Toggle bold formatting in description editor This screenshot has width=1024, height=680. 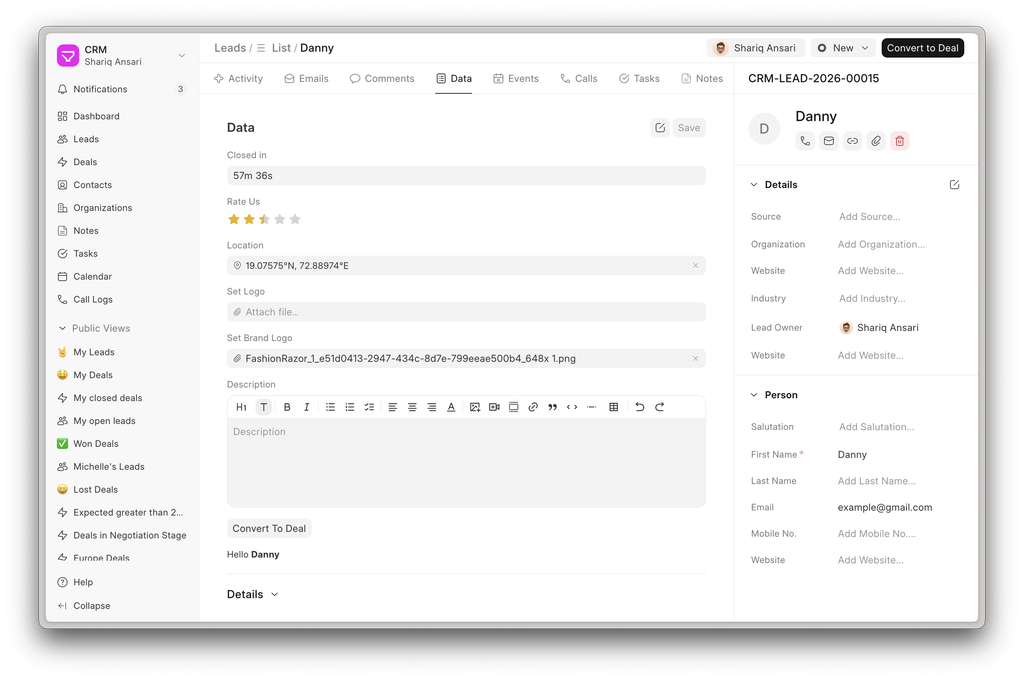pos(287,407)
